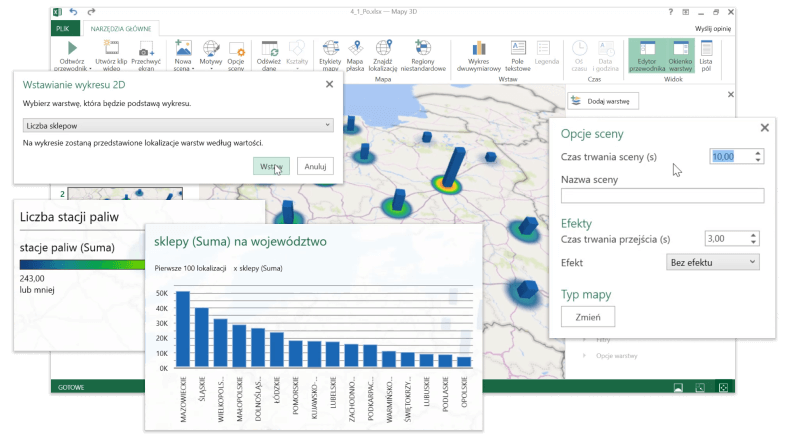Toggle Etykiety mapy icon
The width and height of the screenshot is (790, 438).
coord(331,48)
